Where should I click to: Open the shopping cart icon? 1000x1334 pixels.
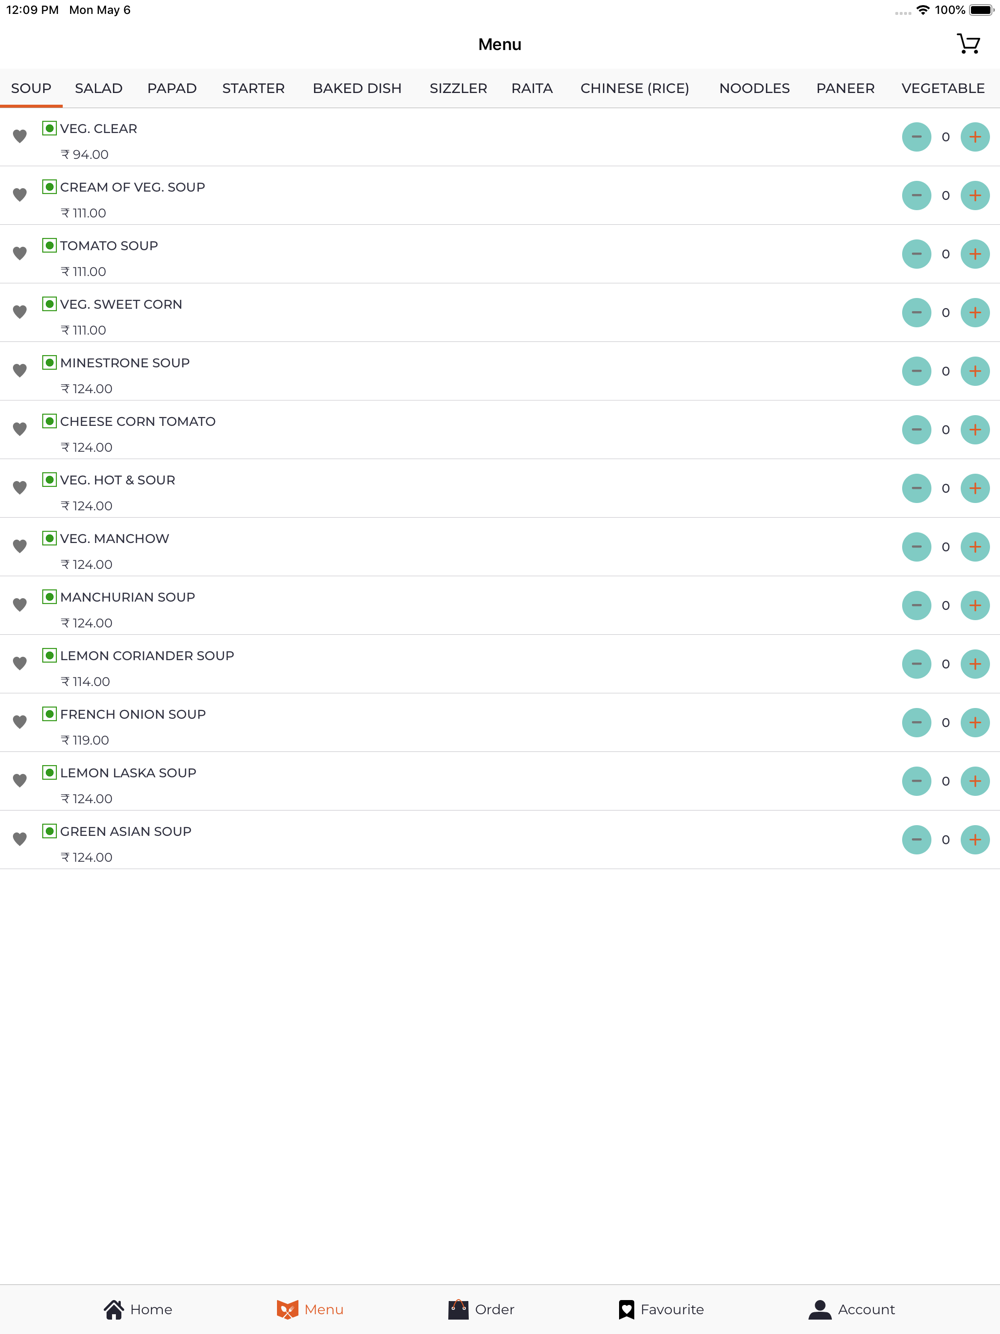tap(968, 44)
